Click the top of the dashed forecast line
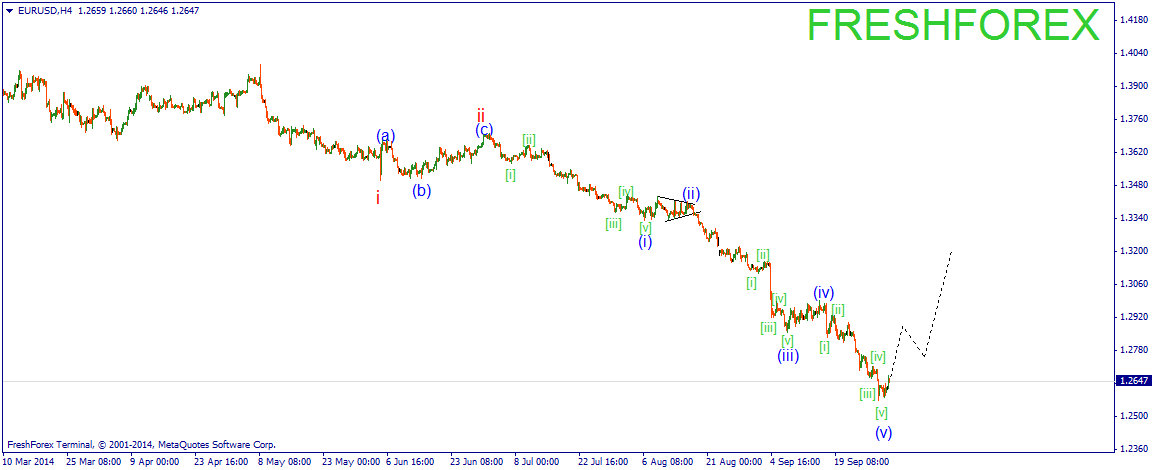1154x470 pixels. [x=950, y=253]
